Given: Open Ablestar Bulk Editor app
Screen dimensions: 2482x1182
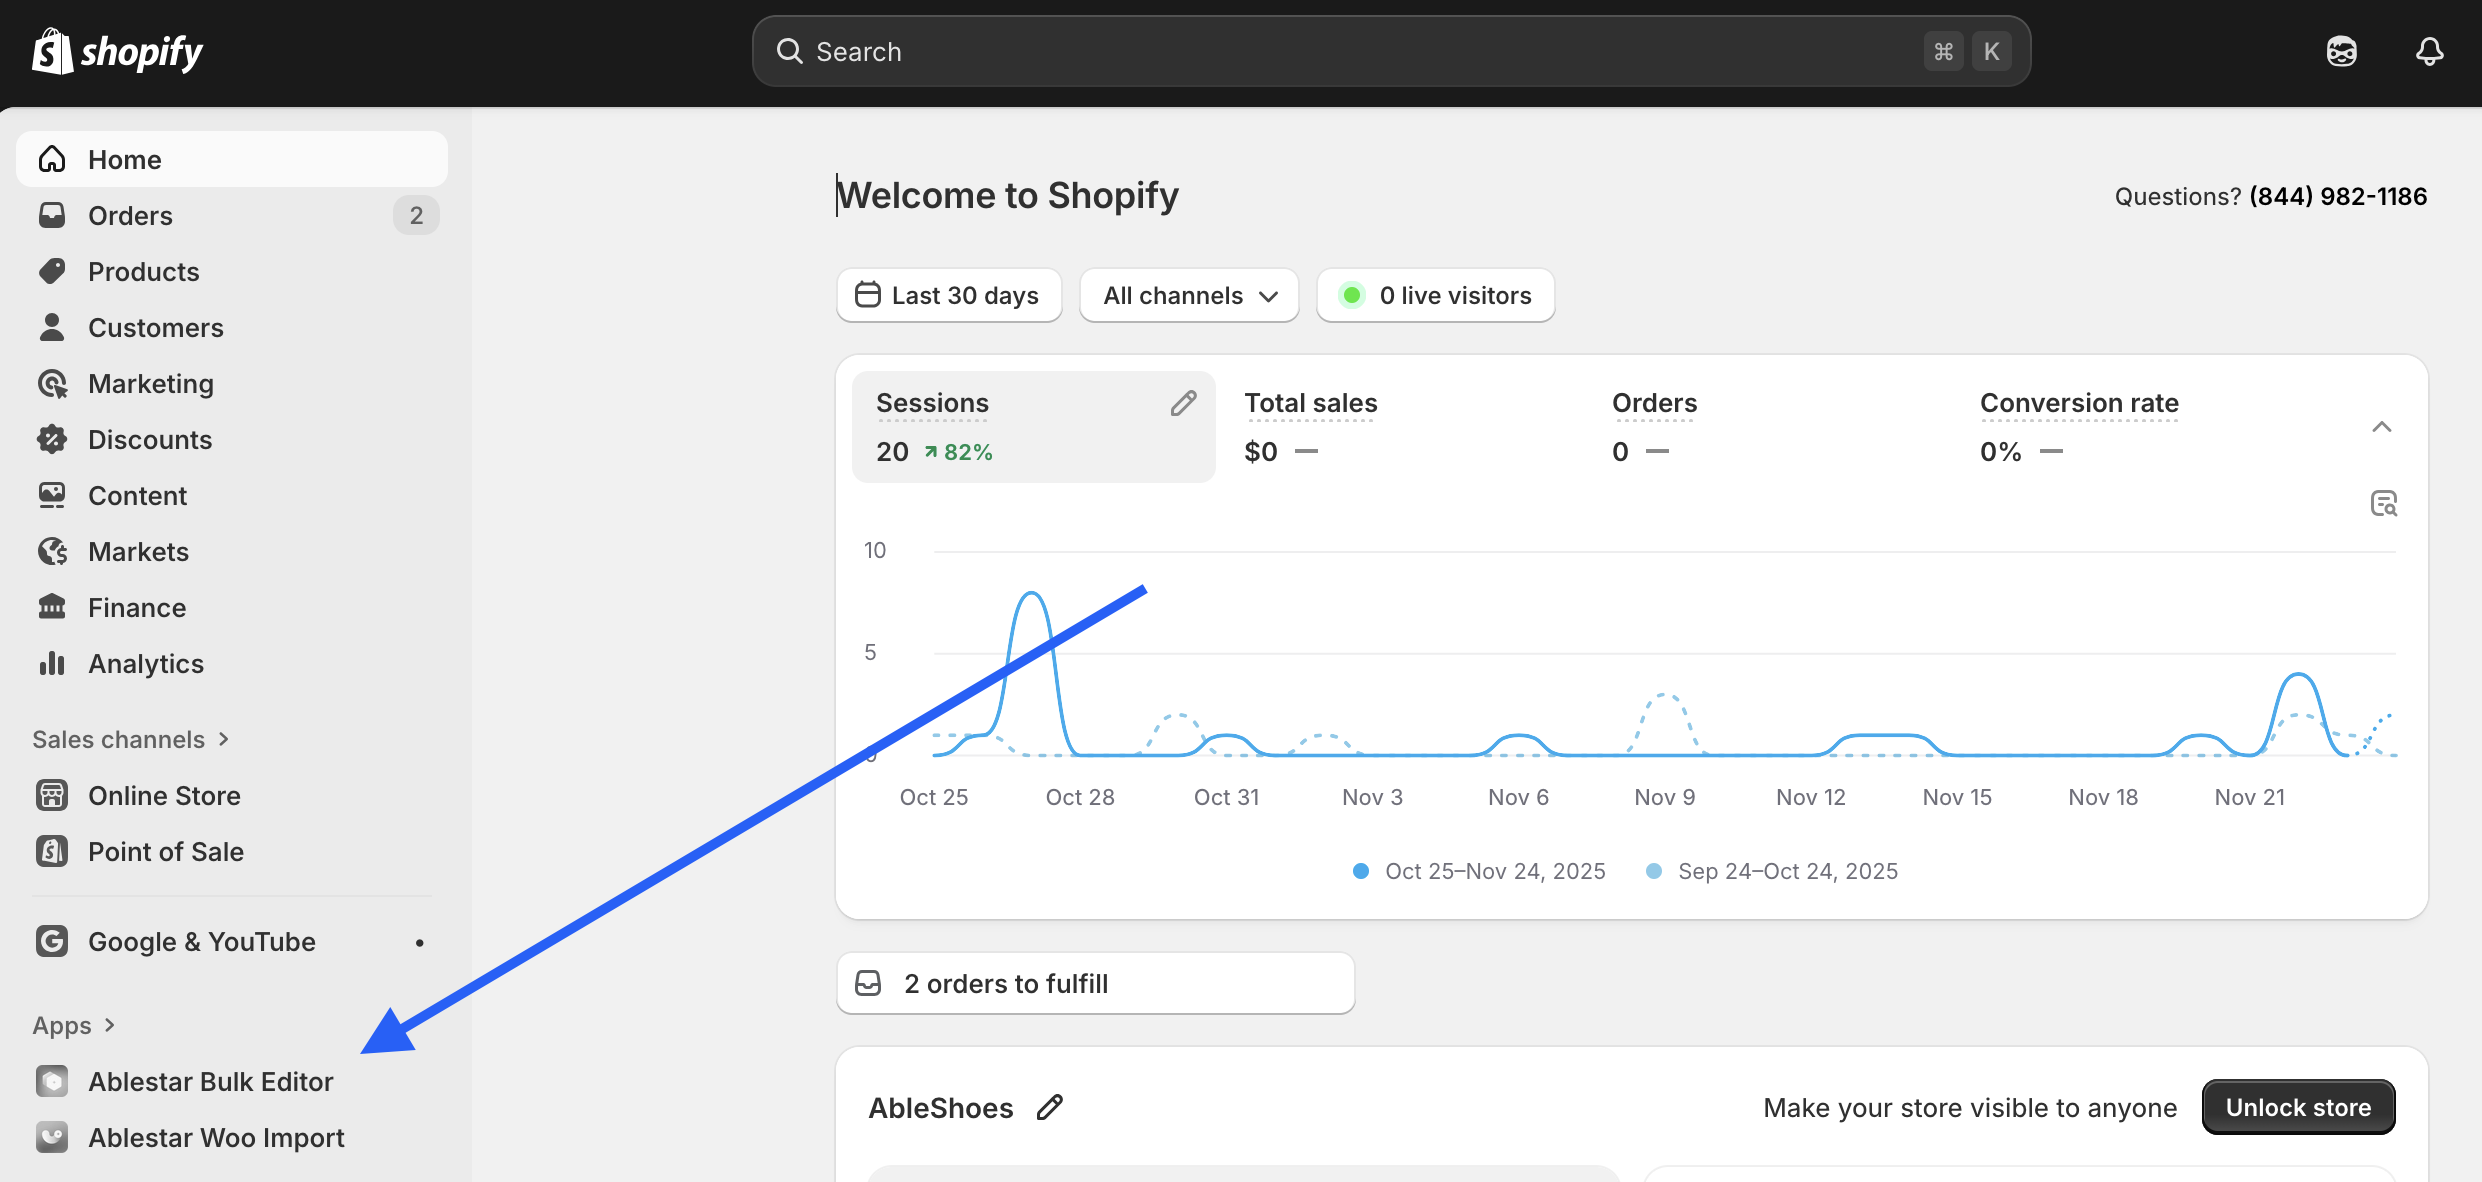Looking at the screenshot, I should click(x=210, y=1081).
